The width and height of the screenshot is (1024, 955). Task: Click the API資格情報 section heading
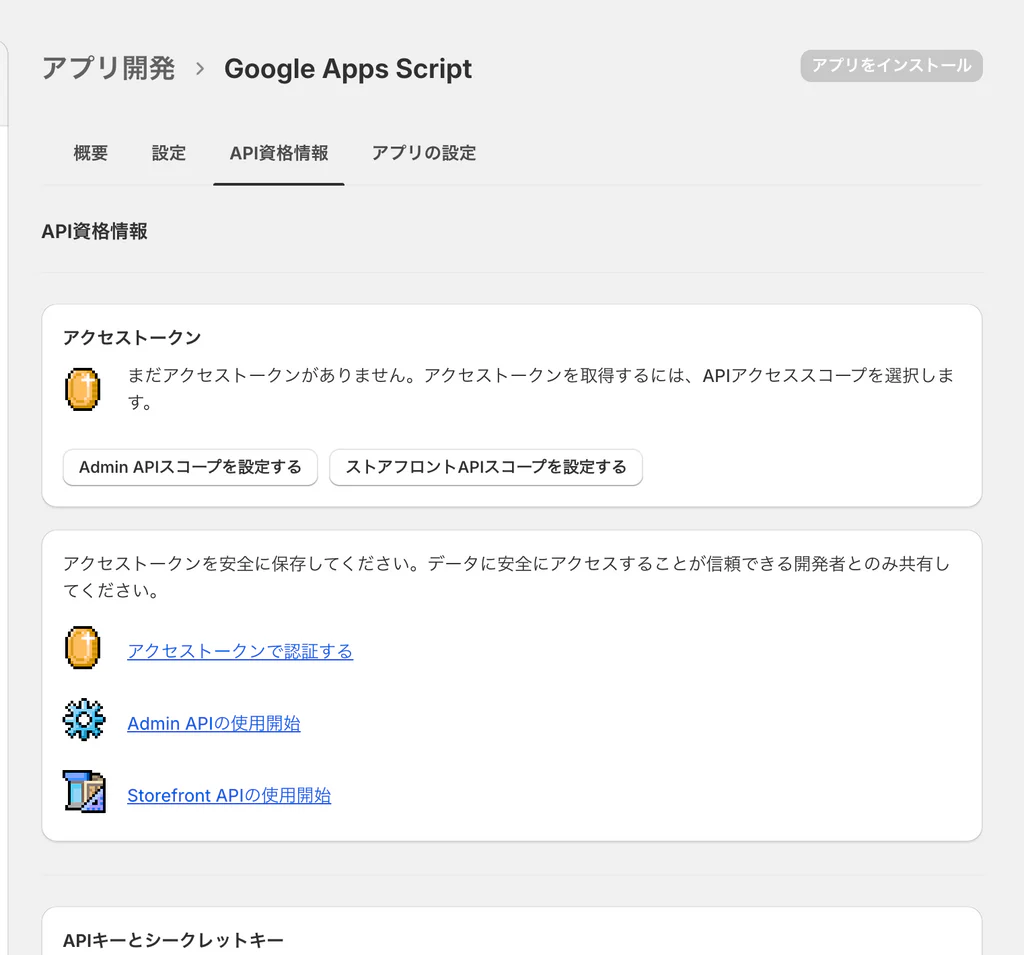pos(95,231)
